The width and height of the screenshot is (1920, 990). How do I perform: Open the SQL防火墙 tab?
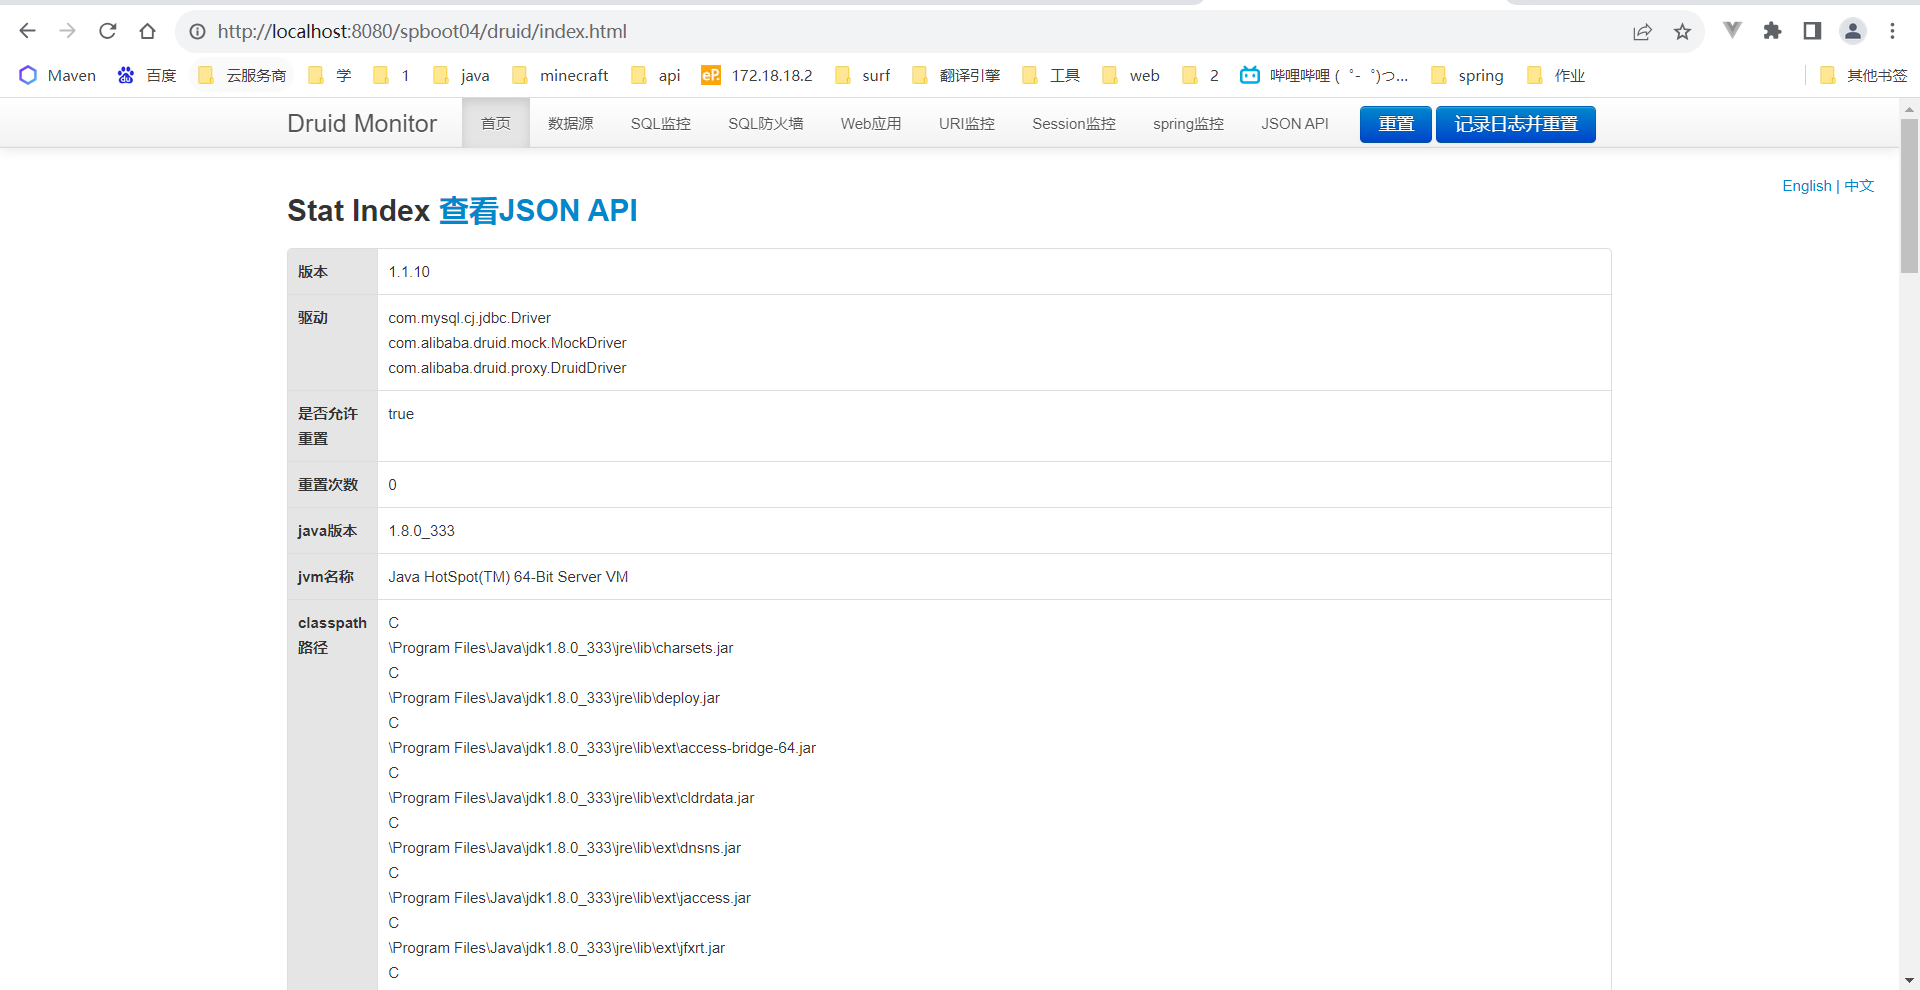[x=766, y=123]
